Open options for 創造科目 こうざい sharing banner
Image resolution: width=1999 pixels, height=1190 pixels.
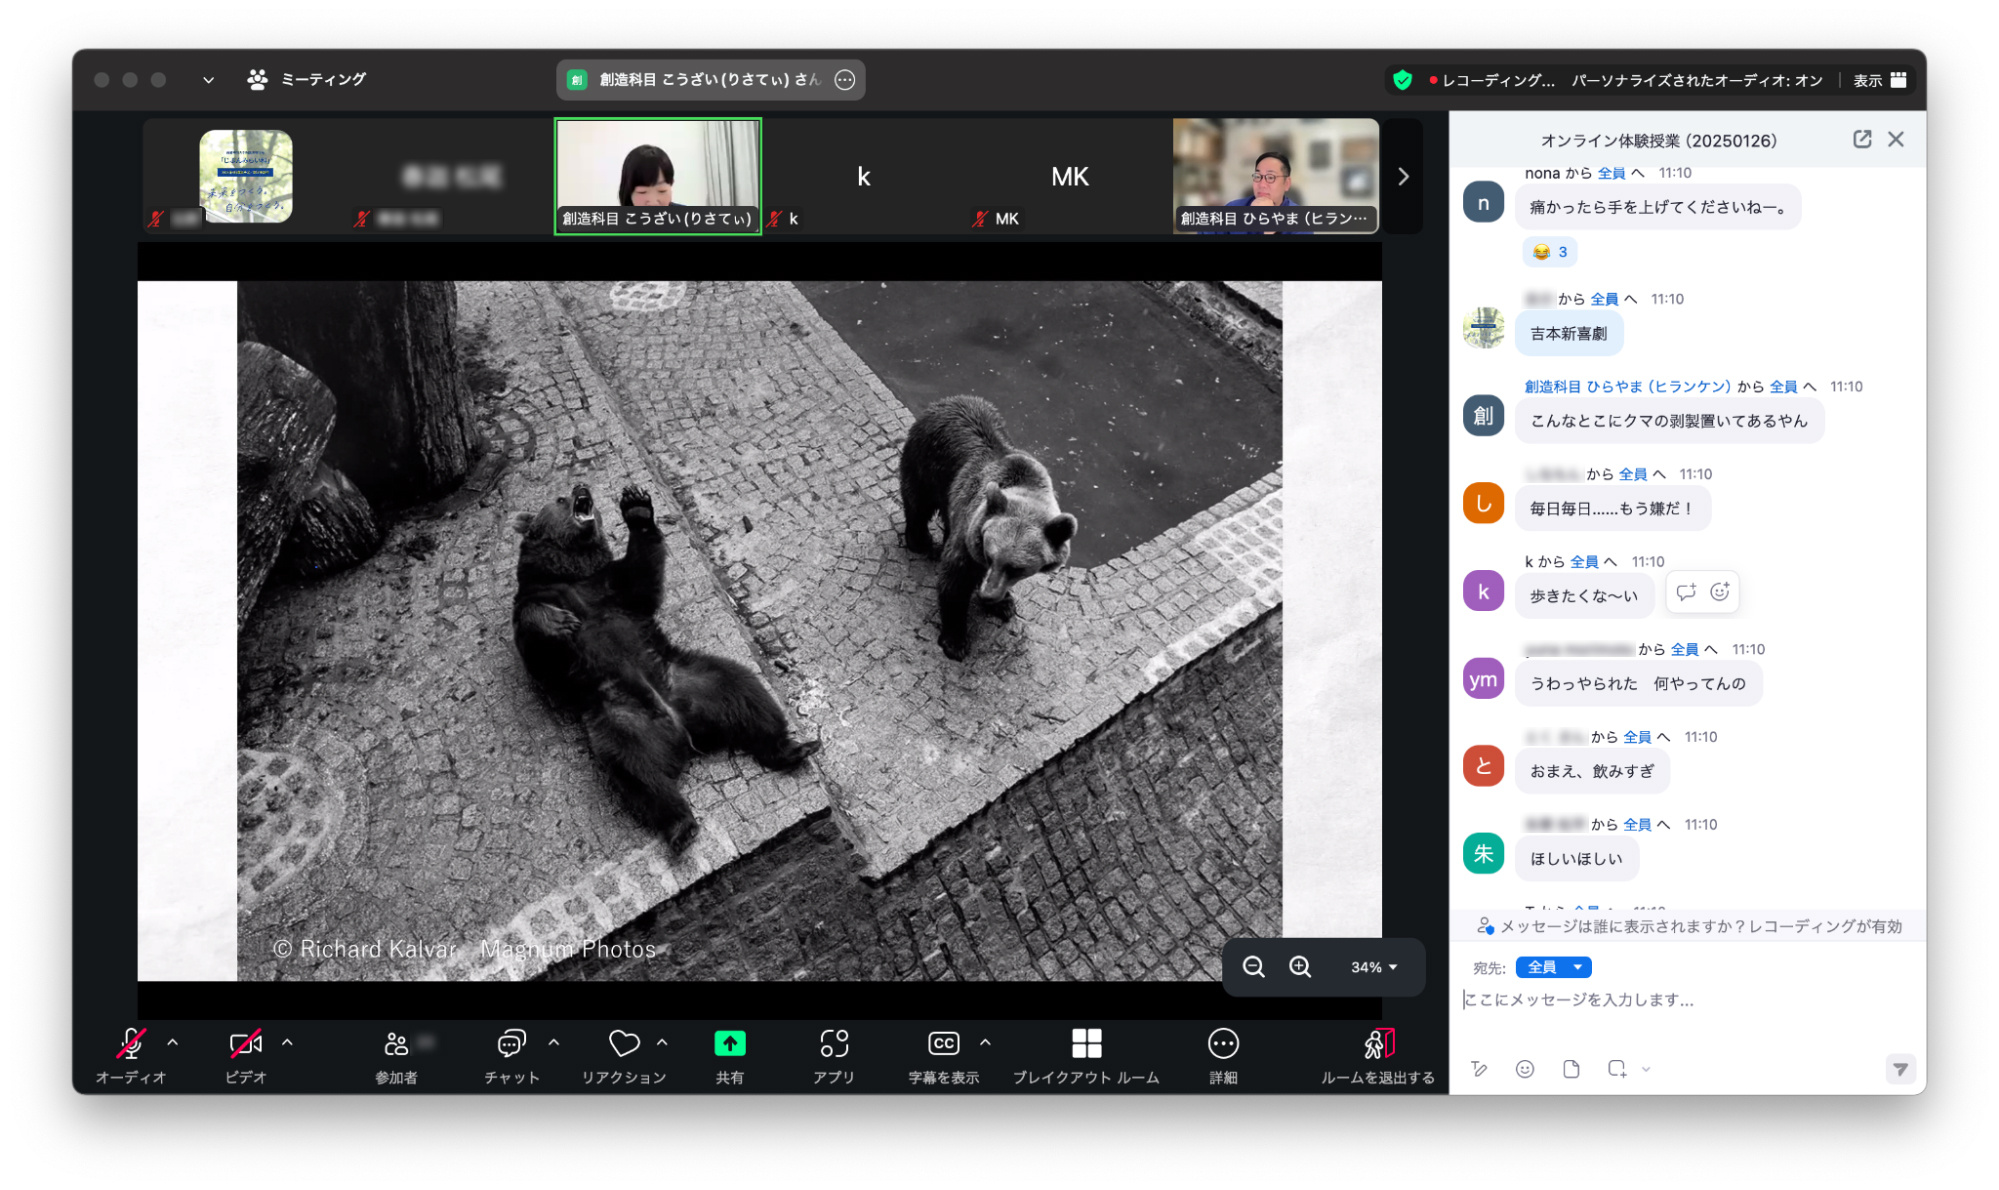pyautogui.click(x=845, y=80)
